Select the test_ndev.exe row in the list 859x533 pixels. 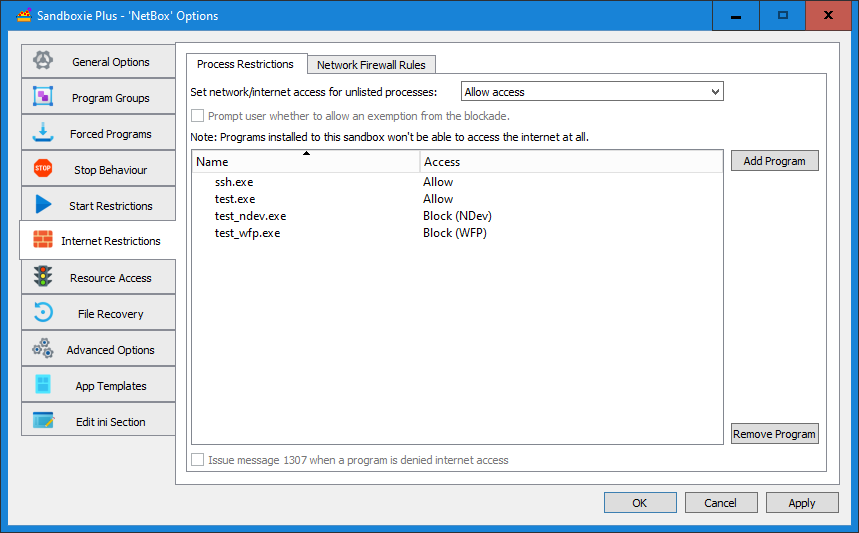251,216
